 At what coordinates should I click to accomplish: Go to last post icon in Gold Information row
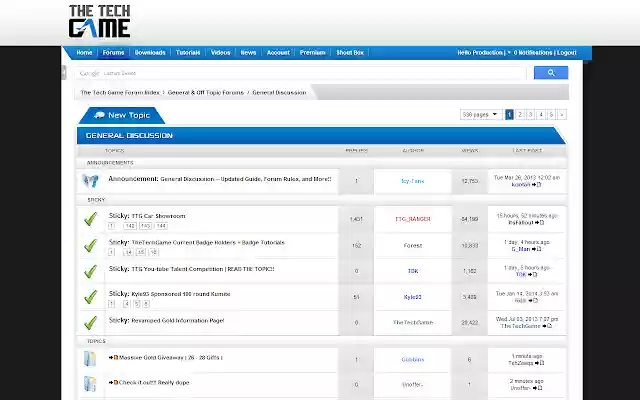(x=547, y=326)
